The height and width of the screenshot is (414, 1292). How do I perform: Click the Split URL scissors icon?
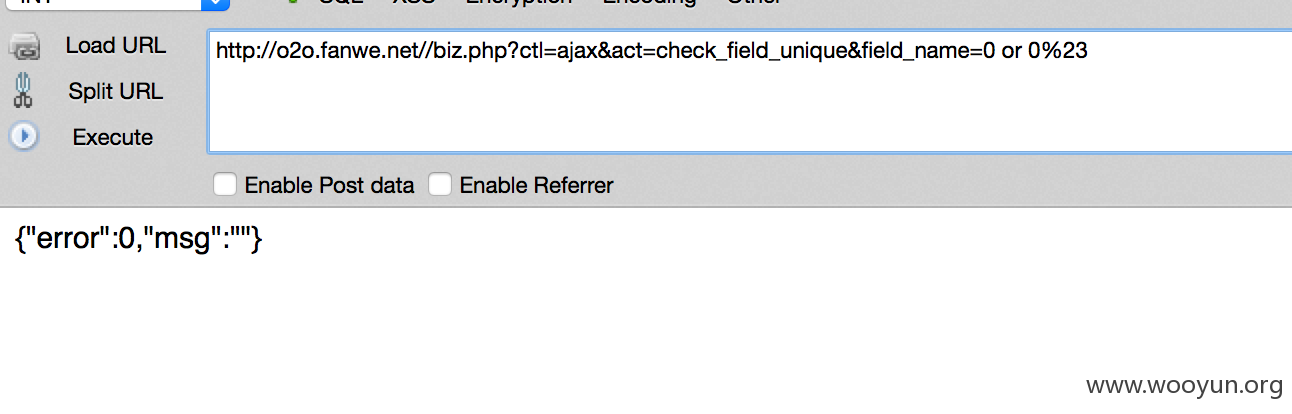pos(24,91)
